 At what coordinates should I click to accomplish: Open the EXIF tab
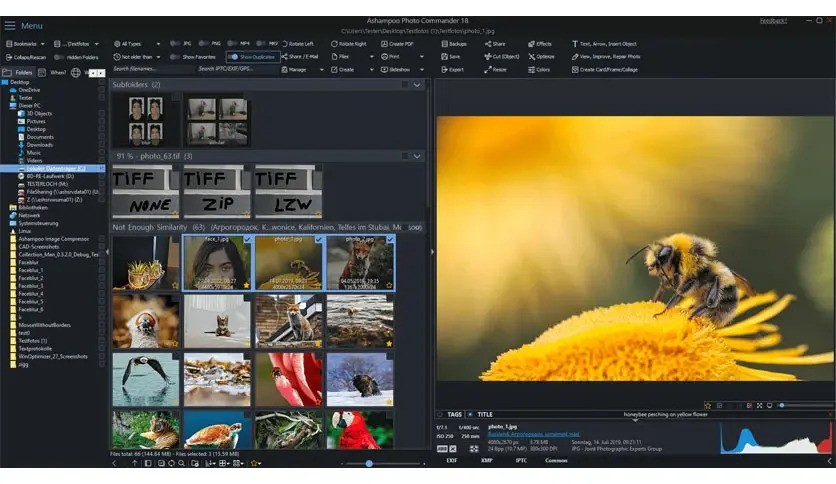point(452,461)
